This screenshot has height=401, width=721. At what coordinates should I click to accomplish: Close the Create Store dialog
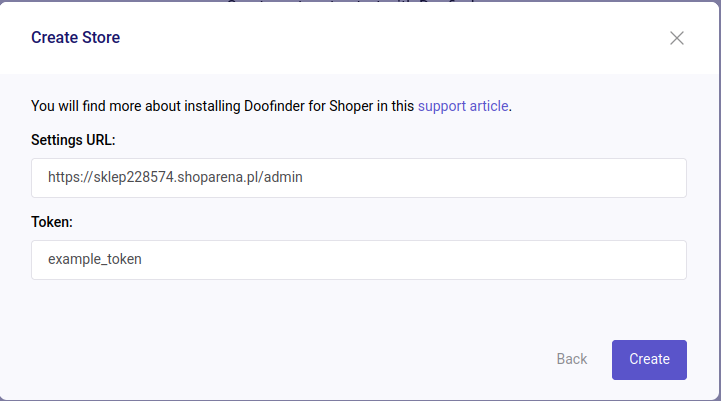[x=677, y=38]
